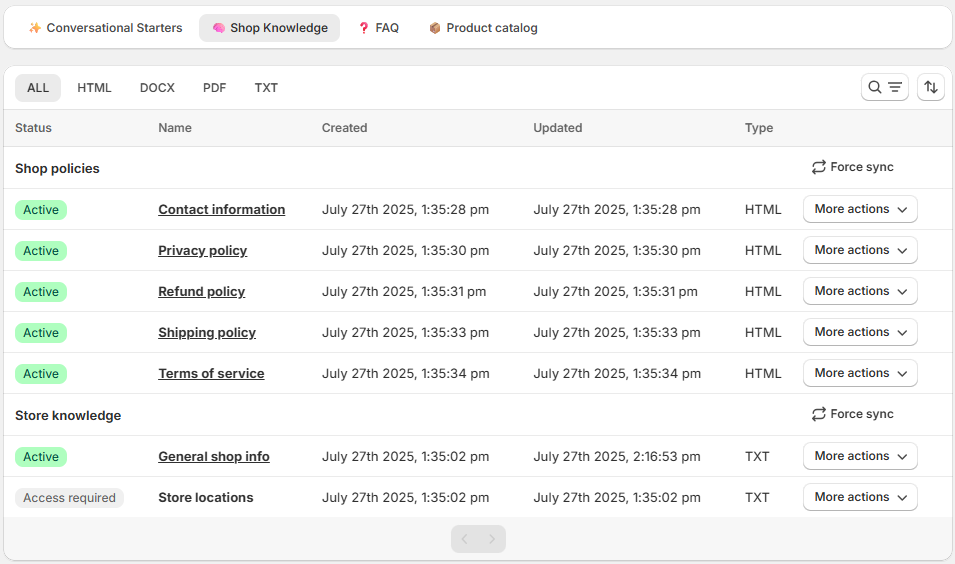The width and height of the screenshot is (955, 564).
Task: Expand More actions for Contact information
Action: 860,209
